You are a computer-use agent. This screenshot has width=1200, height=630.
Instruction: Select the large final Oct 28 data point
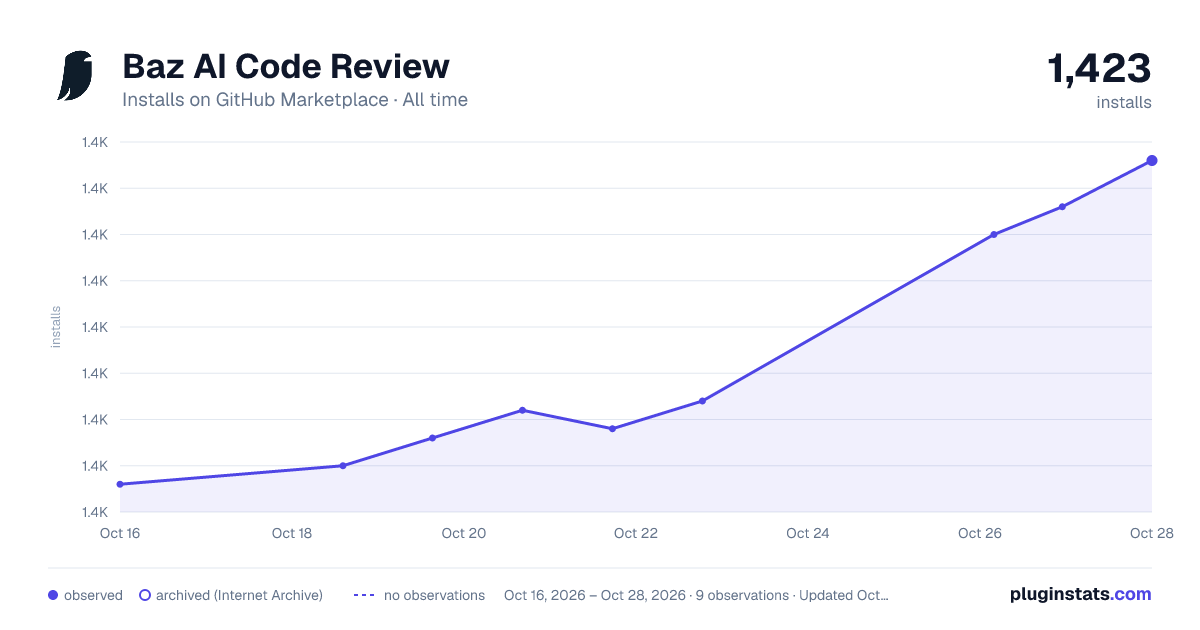click(1152, 160)
